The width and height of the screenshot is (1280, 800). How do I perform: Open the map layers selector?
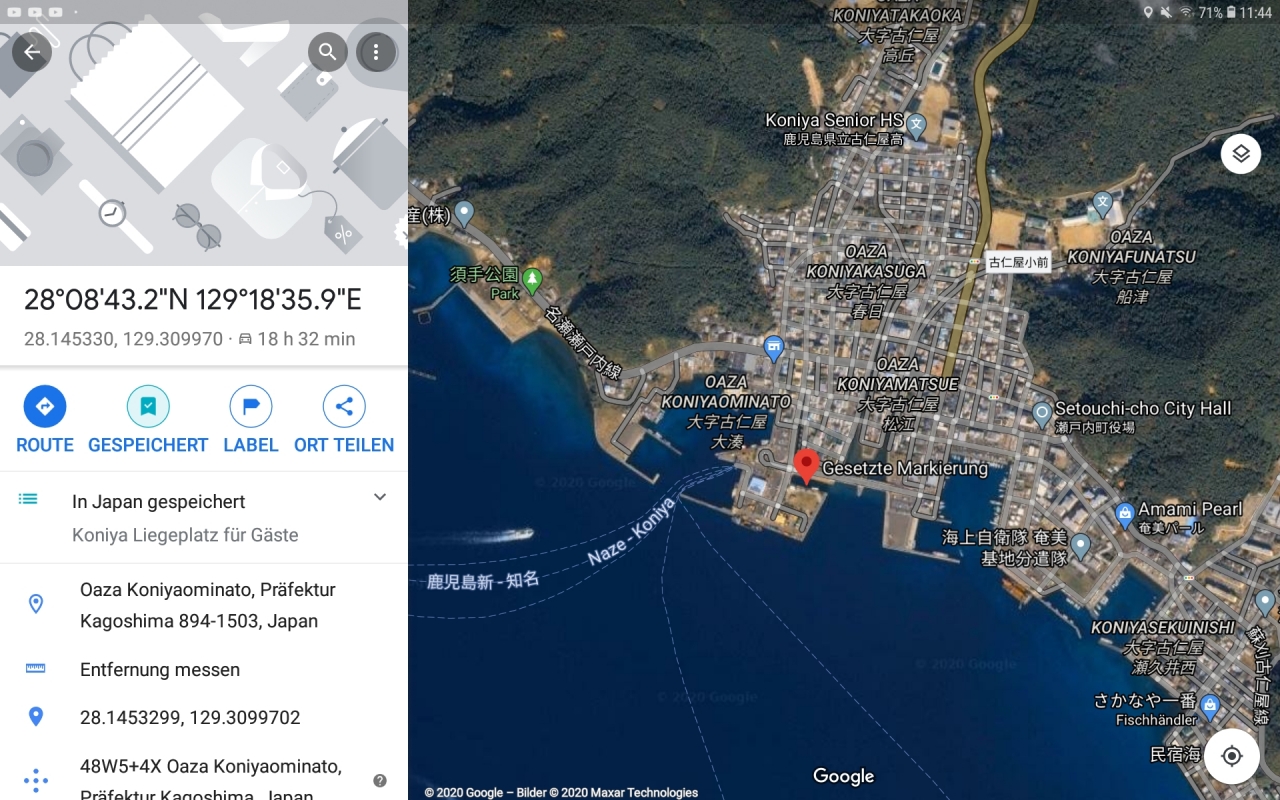click(x=1241, y=154)
